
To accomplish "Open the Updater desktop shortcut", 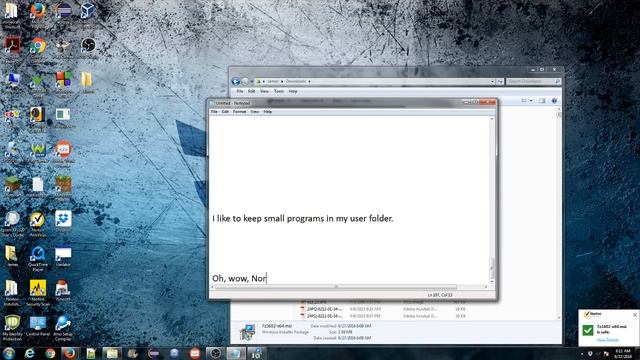I will (x=63, y=254).
